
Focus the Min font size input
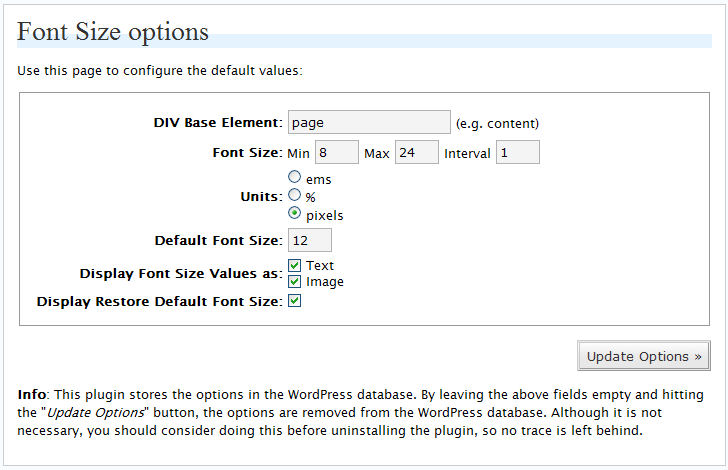coord(337,152)
